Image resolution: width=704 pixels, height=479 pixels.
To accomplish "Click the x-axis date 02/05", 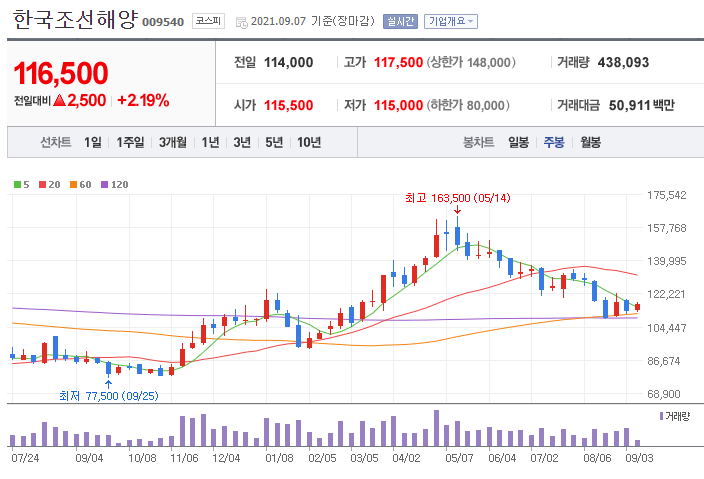I will 322,458.
